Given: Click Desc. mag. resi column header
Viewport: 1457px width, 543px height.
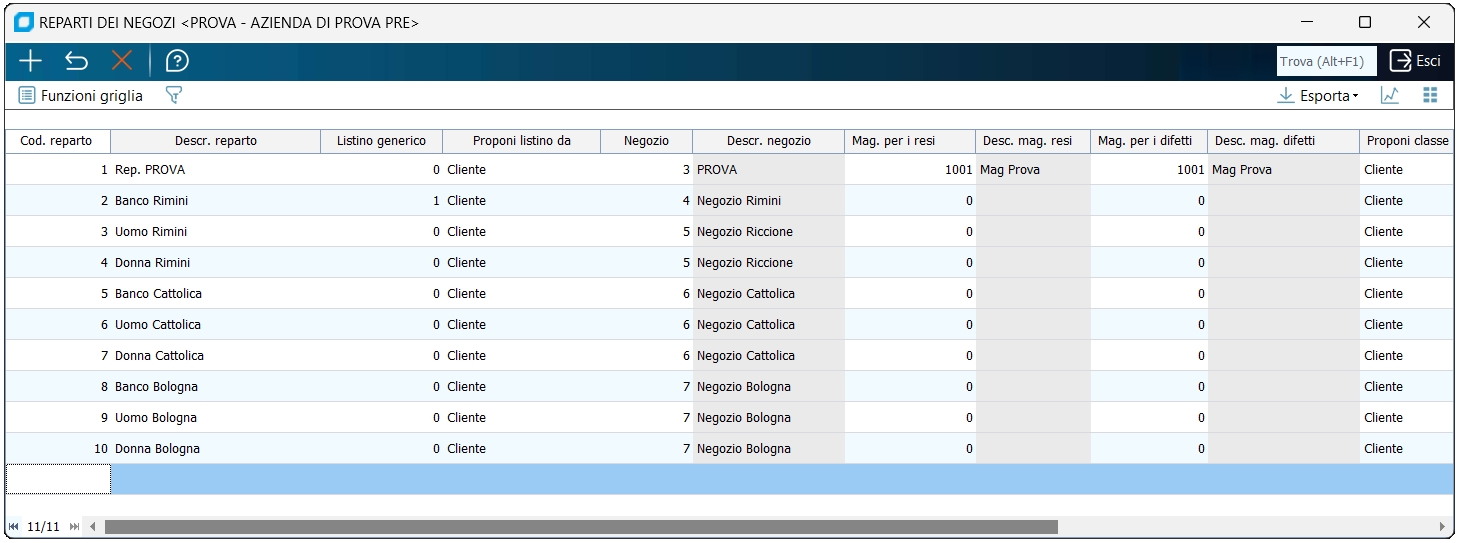Looking at the screenshot, I should tap(1033, 141).
